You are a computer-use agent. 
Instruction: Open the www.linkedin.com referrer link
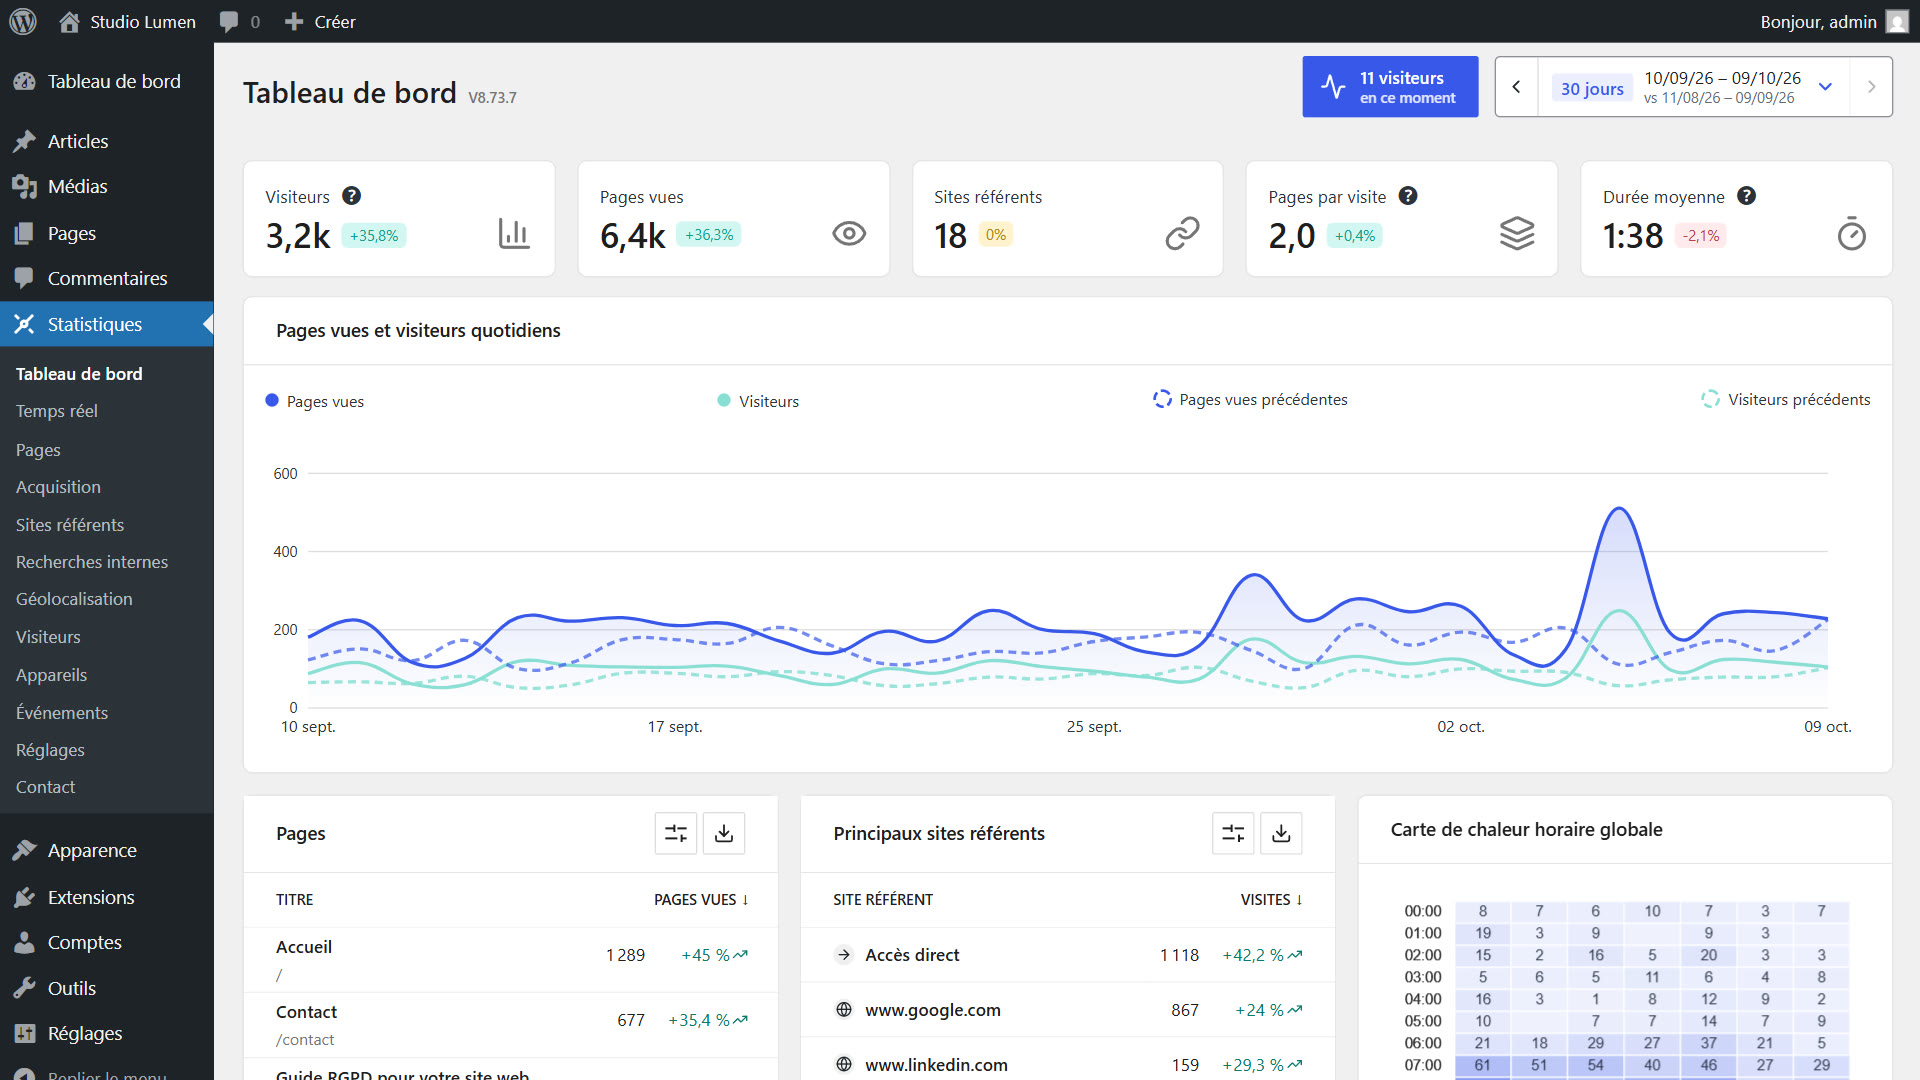[937, 1065]
